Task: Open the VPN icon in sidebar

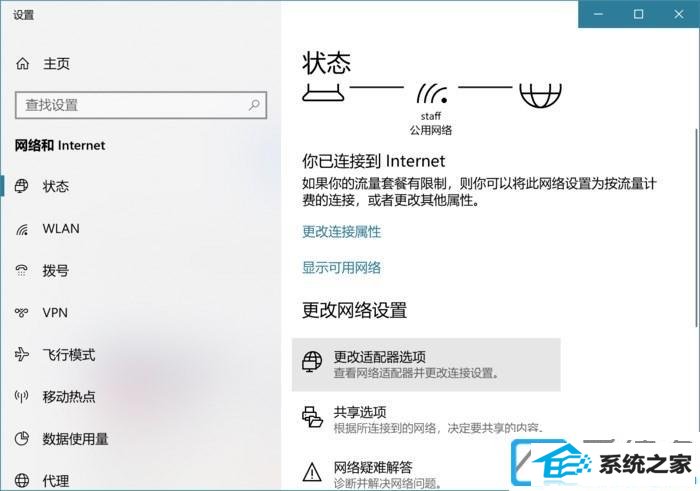Action: (21, 312)
